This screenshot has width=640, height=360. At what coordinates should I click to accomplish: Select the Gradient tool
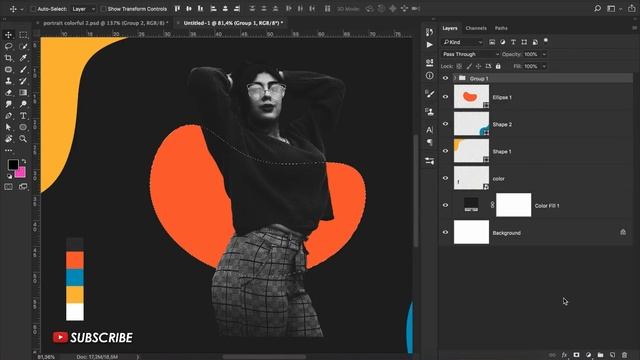pyautogui.click(x=23, y=93)
